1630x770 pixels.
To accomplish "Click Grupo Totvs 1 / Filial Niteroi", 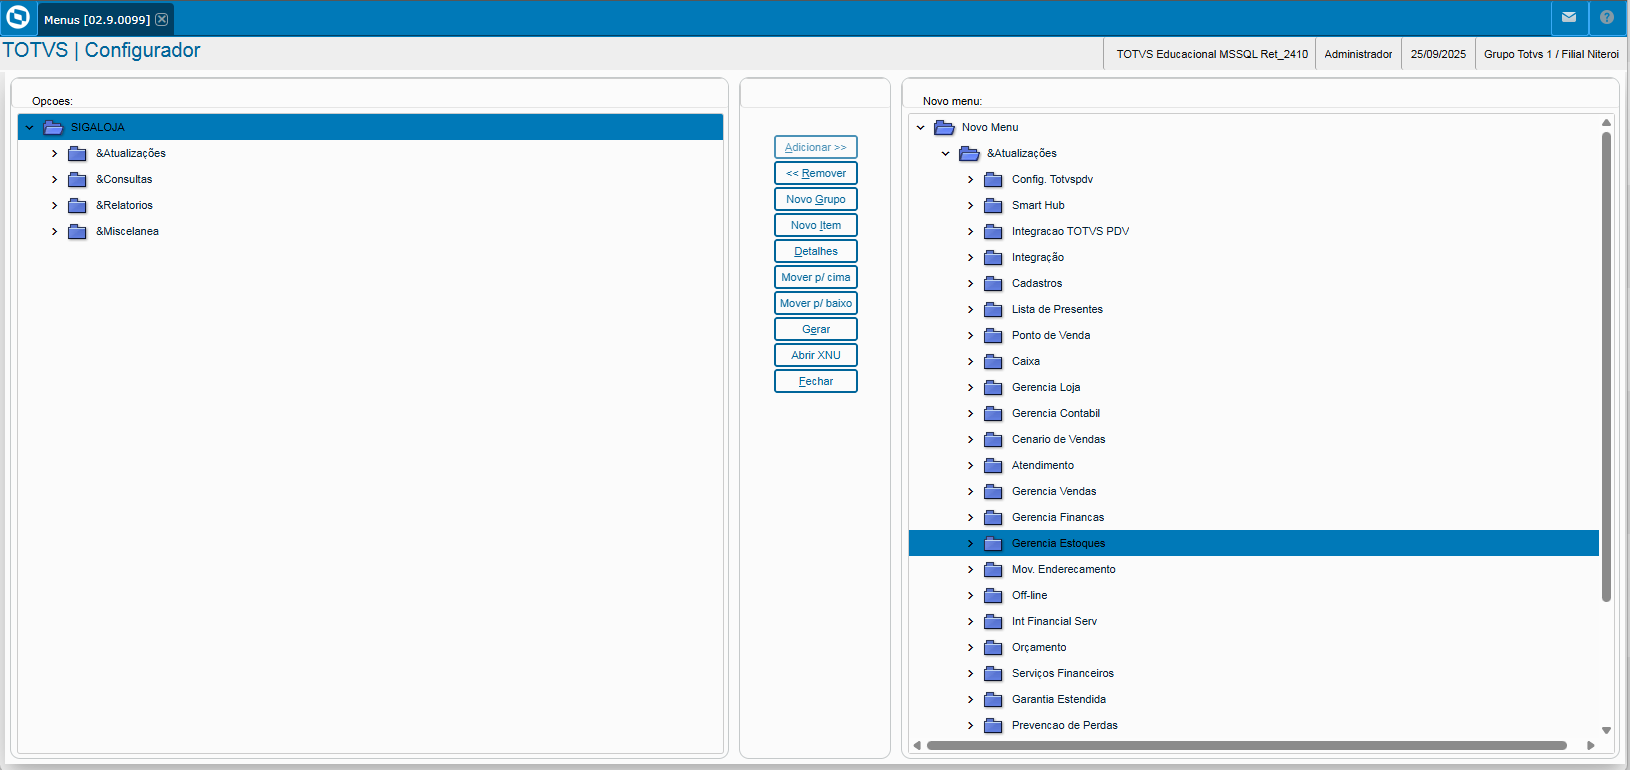I will [x=1551, y=54].
